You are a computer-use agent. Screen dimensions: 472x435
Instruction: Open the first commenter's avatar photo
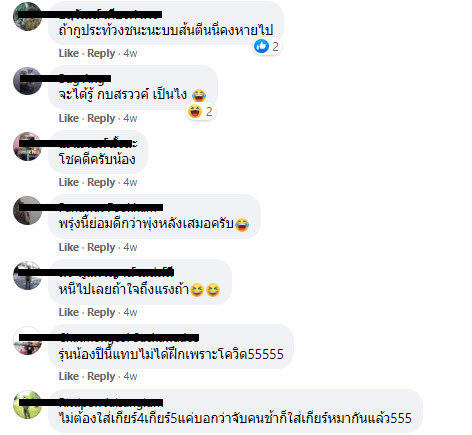click(27, 16)
